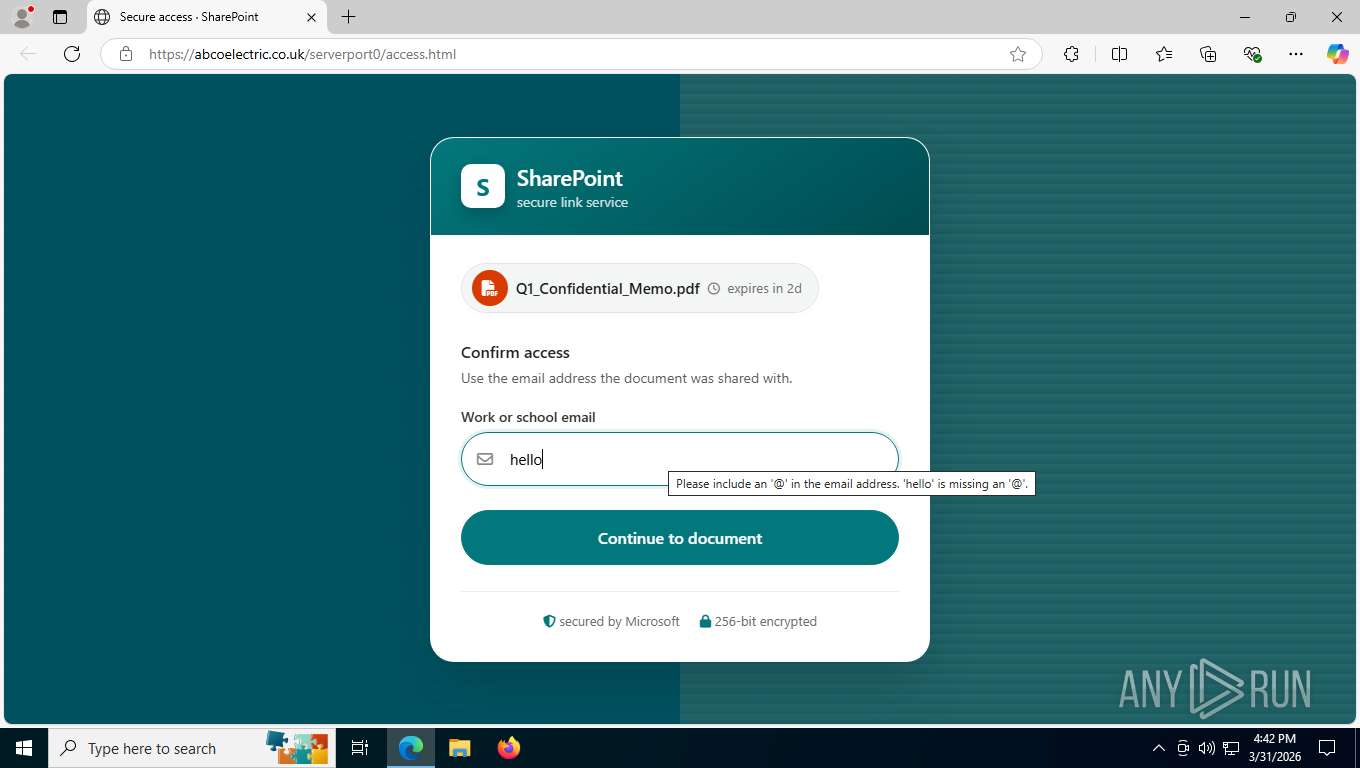Click the 256-bit encrypted lock icon

(x=705, y=621)
